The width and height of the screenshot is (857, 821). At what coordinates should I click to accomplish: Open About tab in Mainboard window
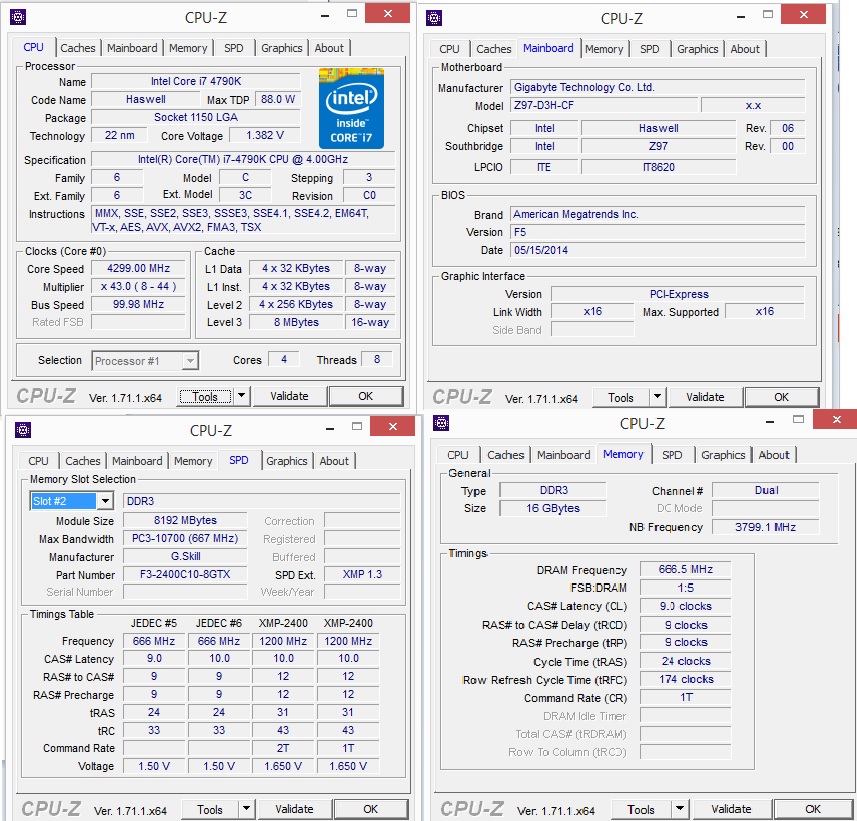tap(745, 49)
